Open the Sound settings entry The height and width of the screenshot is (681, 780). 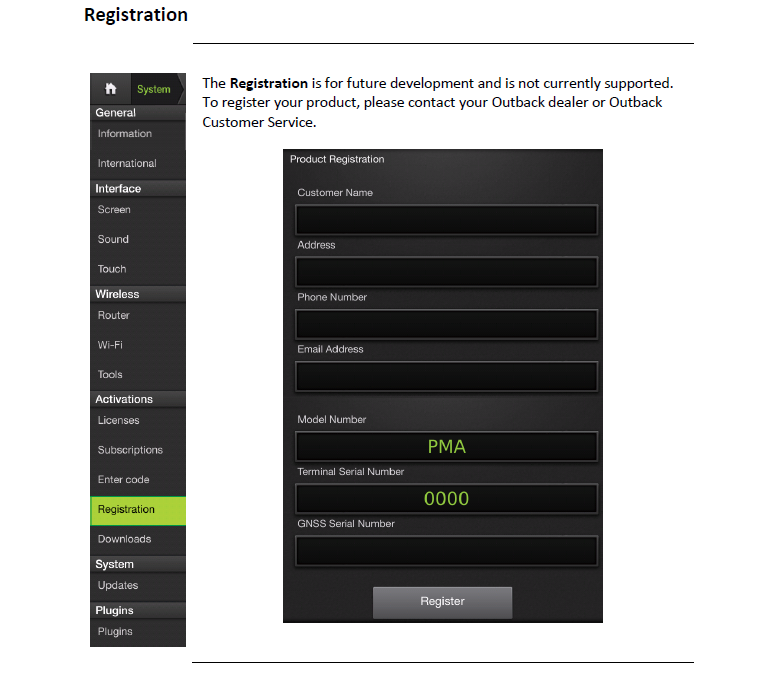click(138, 240)
